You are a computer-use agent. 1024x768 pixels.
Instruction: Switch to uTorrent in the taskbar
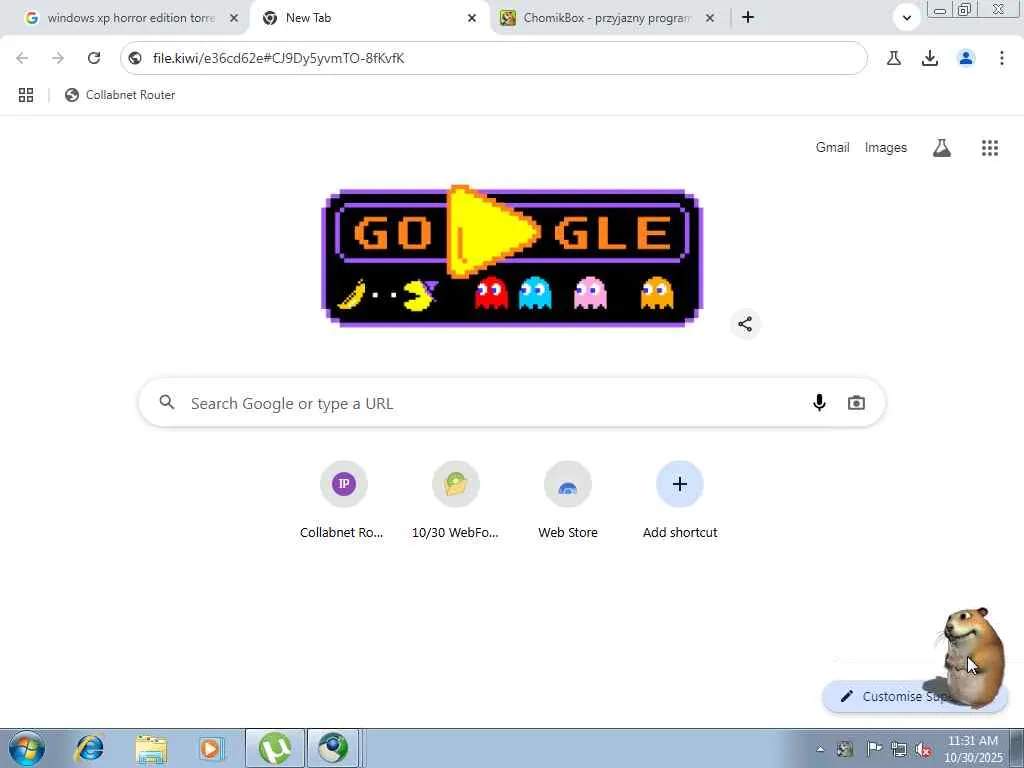point(275,748)
